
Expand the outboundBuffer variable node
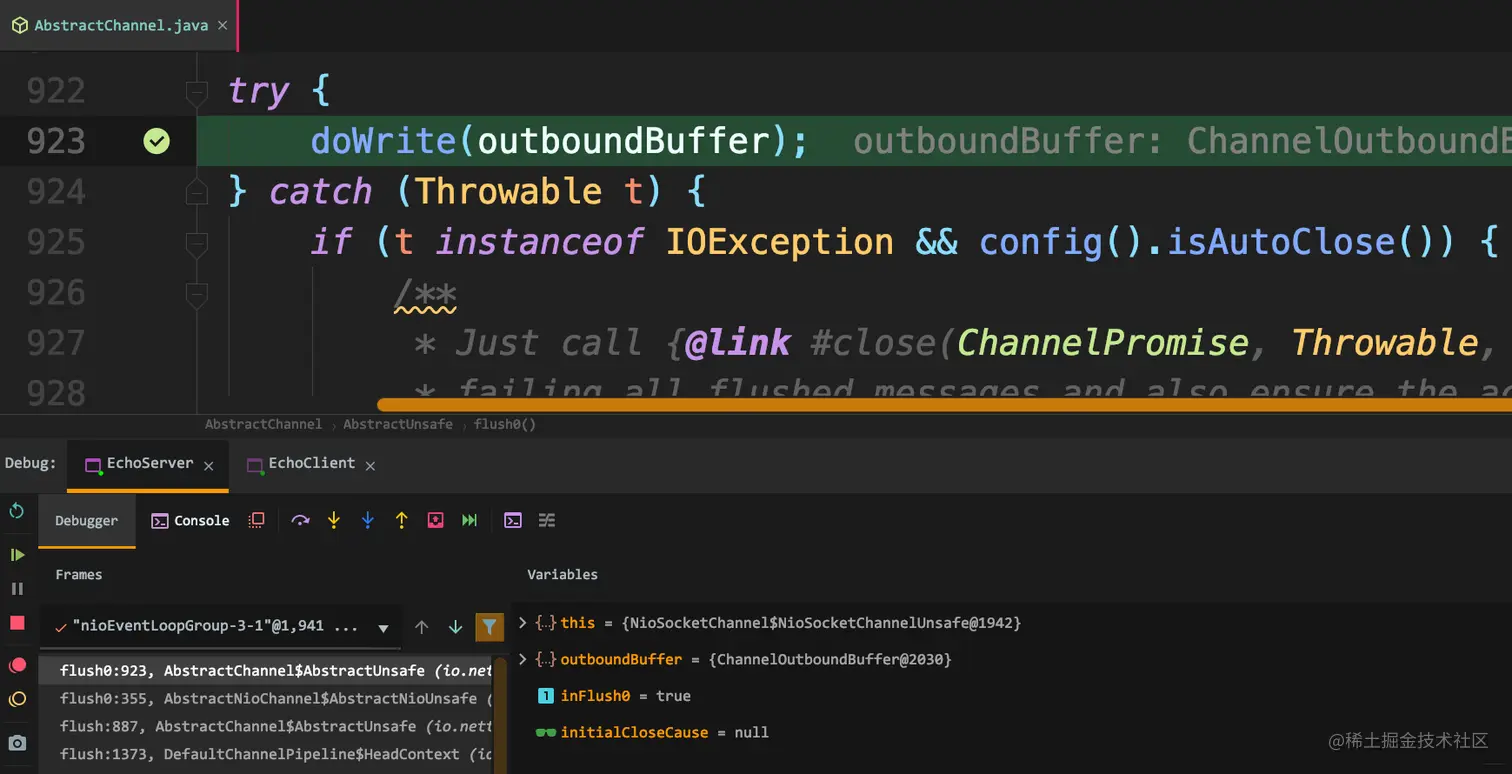point(522,659)
